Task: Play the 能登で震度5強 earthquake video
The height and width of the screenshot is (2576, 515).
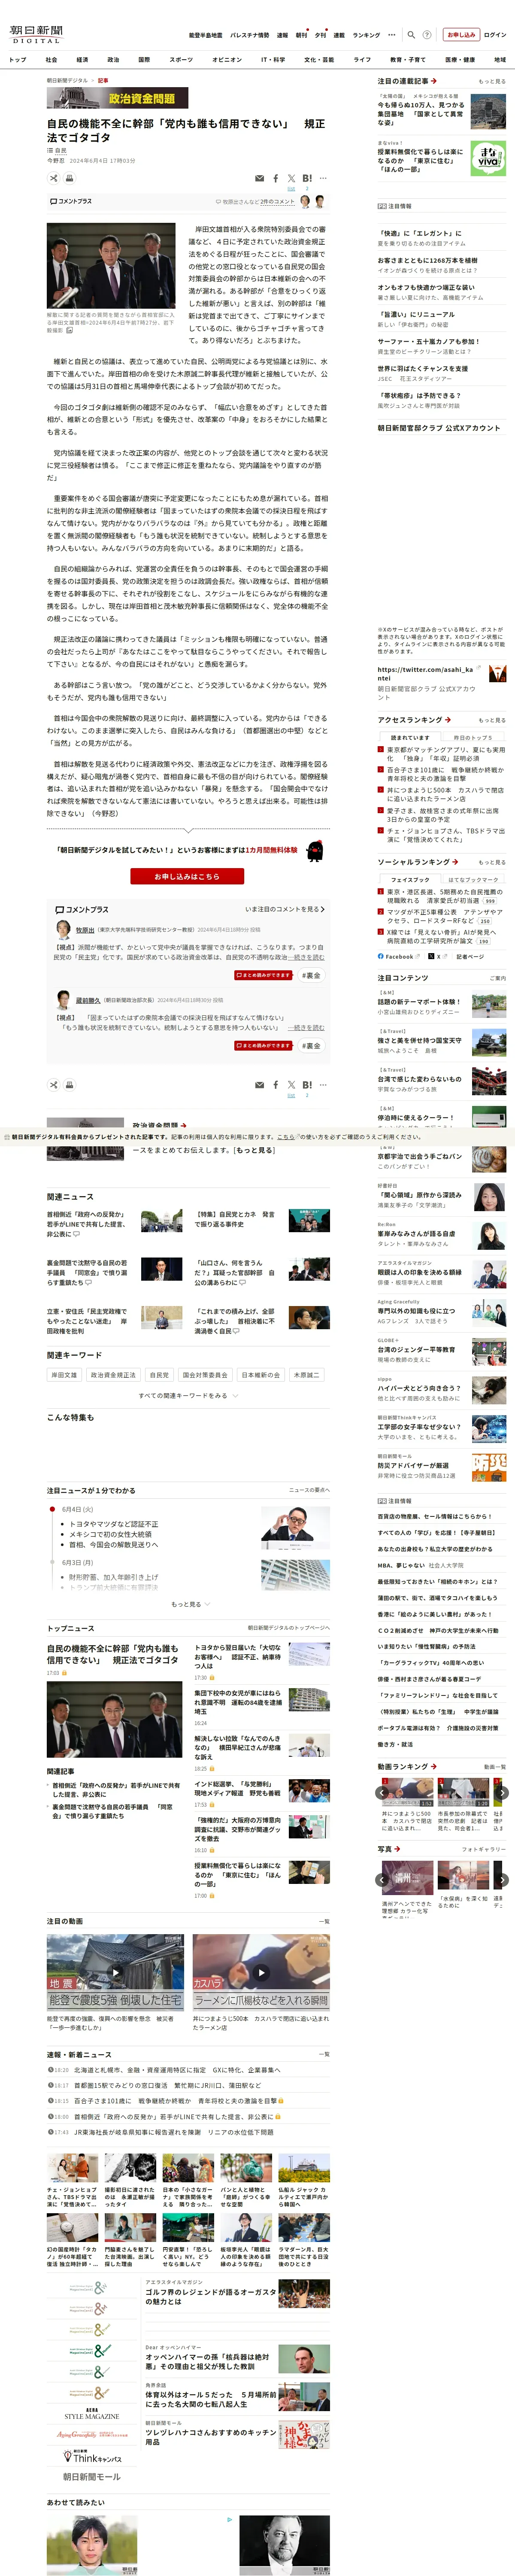Action: (x=115, y=1973)
